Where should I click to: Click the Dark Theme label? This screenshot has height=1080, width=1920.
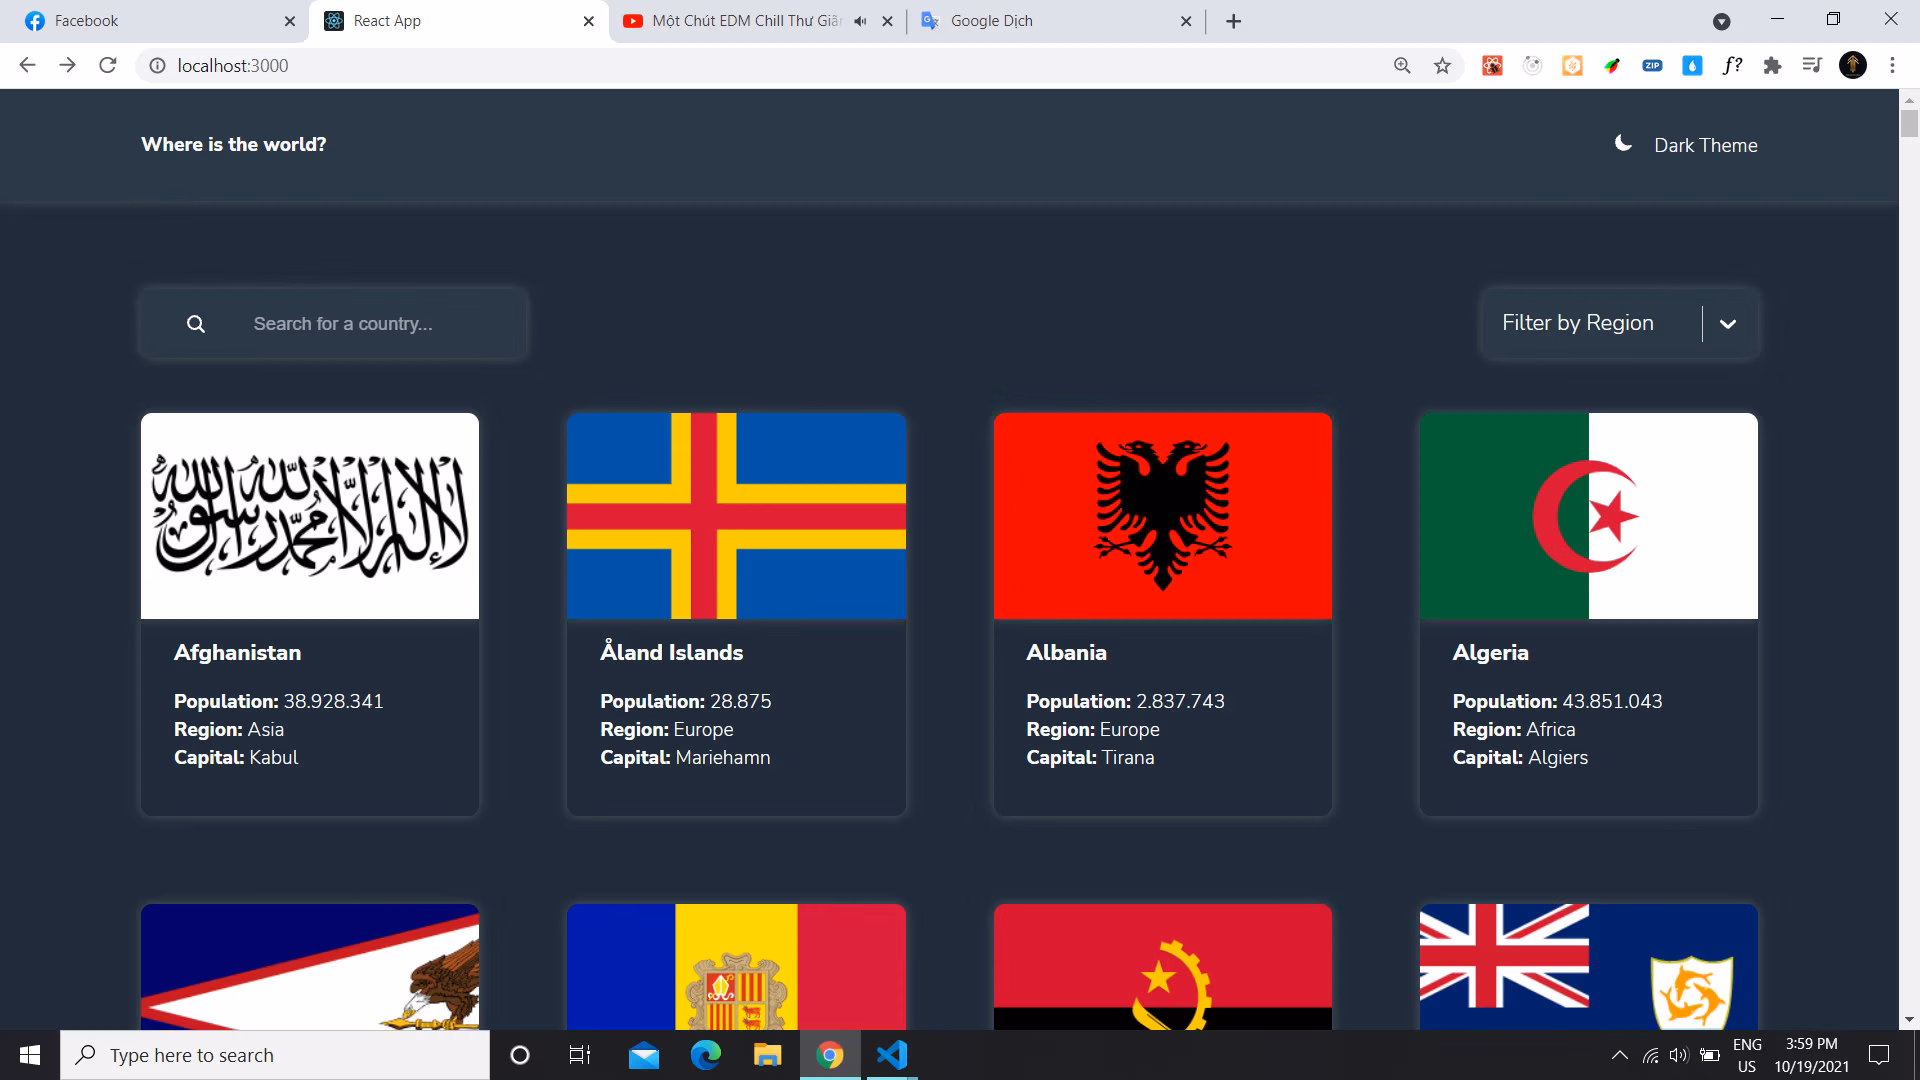(x=1705, y=145)
